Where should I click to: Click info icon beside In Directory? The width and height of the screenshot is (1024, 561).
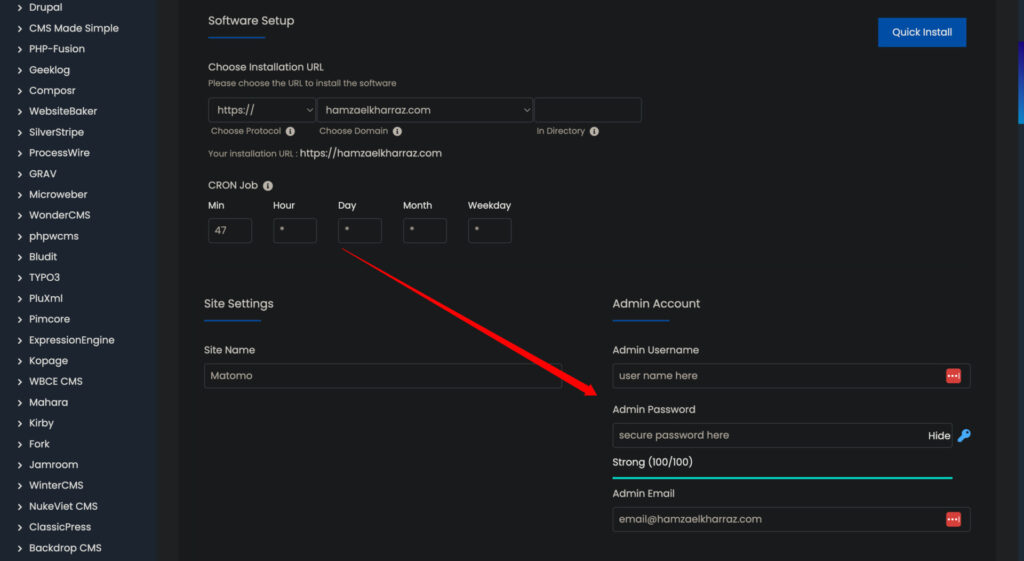(594, 131)
